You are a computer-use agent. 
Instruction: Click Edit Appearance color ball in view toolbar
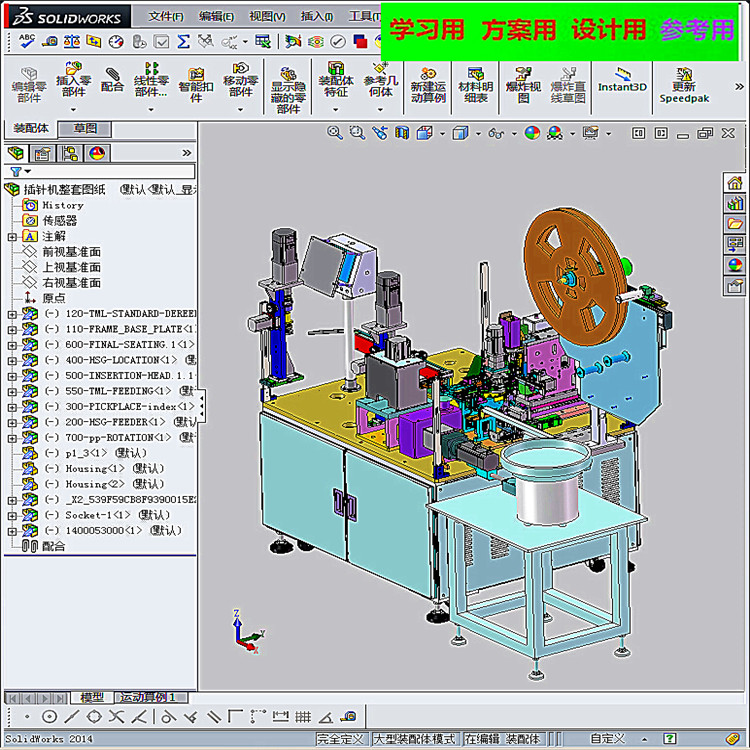coord(532,132)
